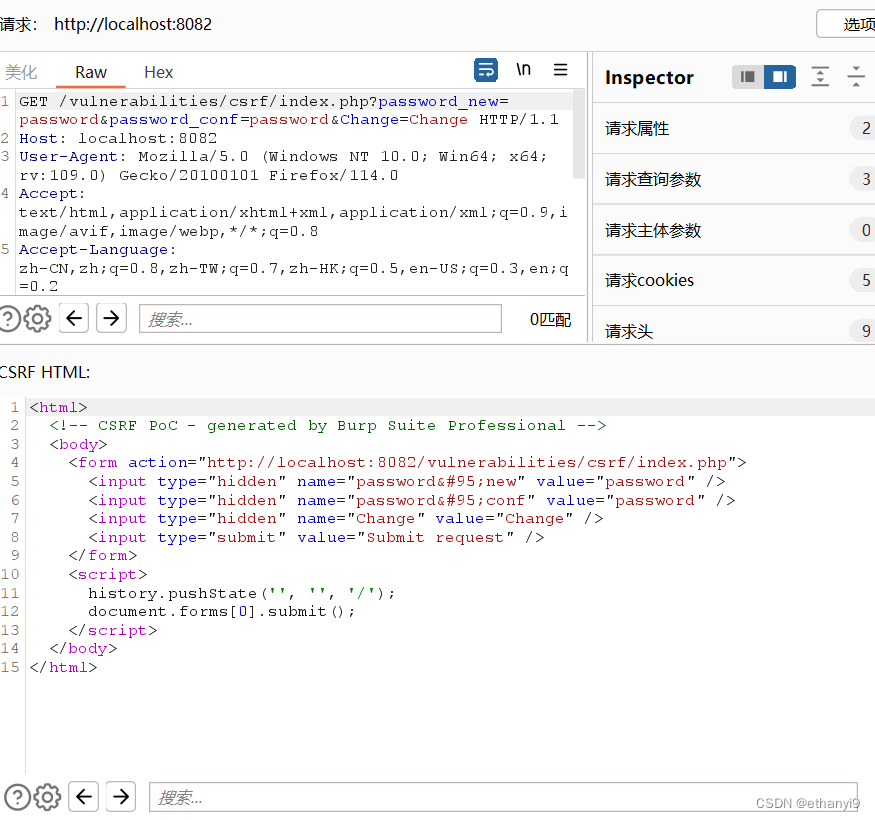Click the Accept-Language header name
The height and width of the screenshot is (820, 875).
click(97, 250)
